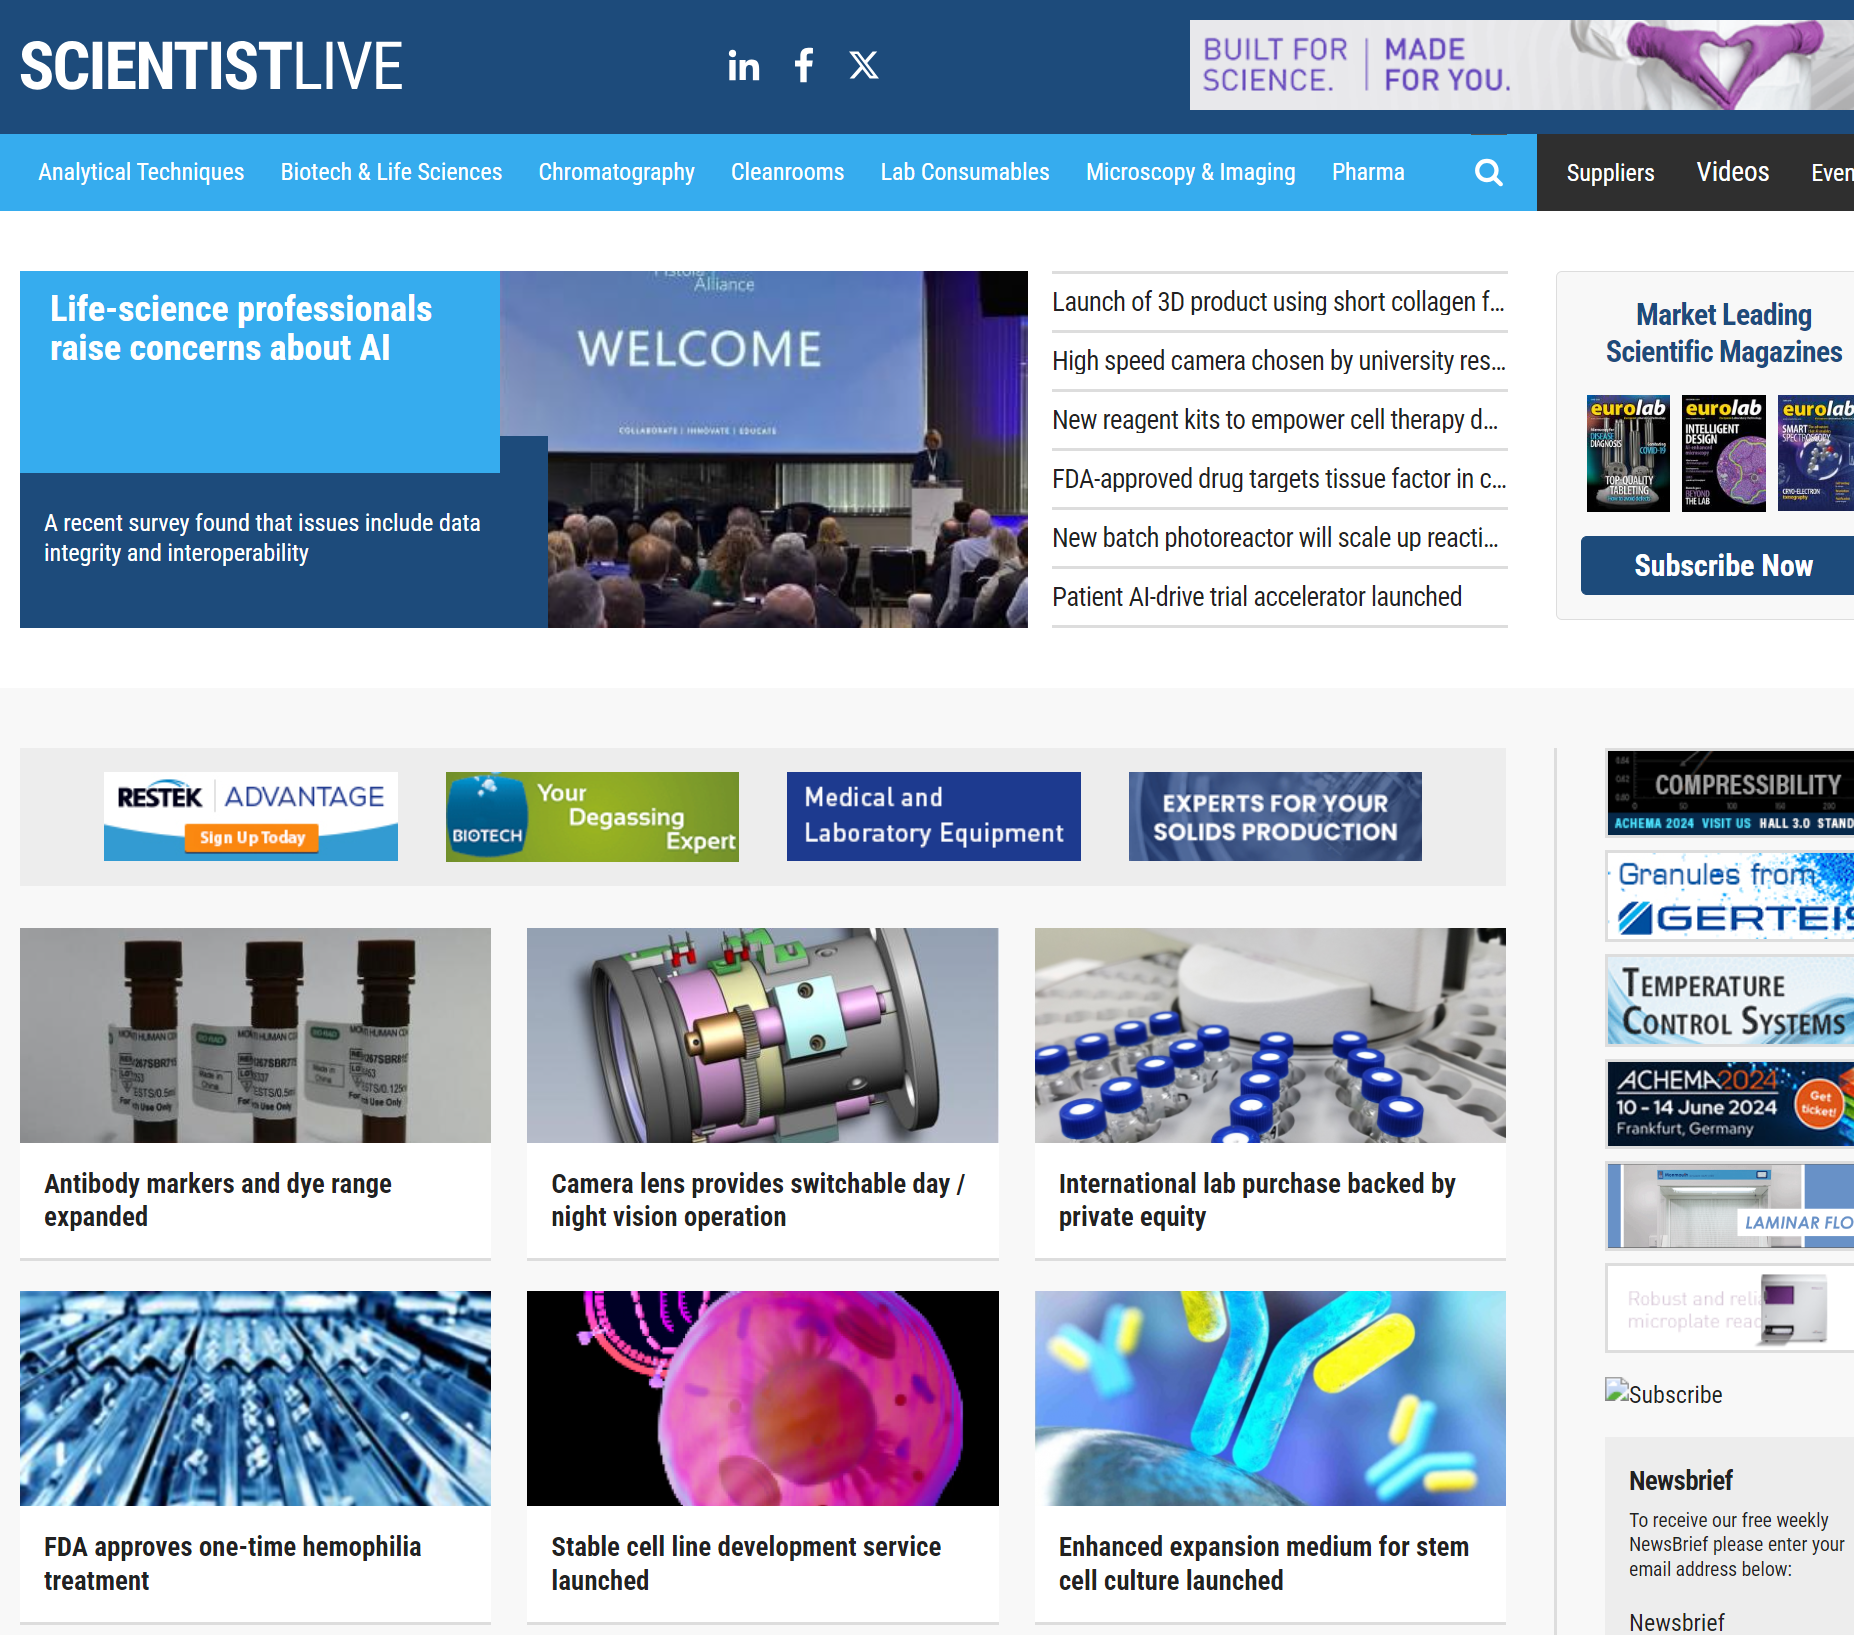Go to the Suppliers section
This screenshot has width=1854, height=1635.
pos(1610,173)
